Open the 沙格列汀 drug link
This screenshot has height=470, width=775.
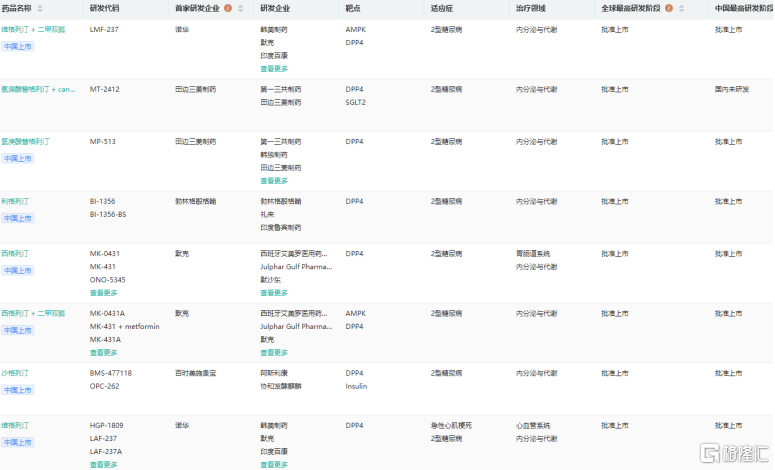(15, 374)
